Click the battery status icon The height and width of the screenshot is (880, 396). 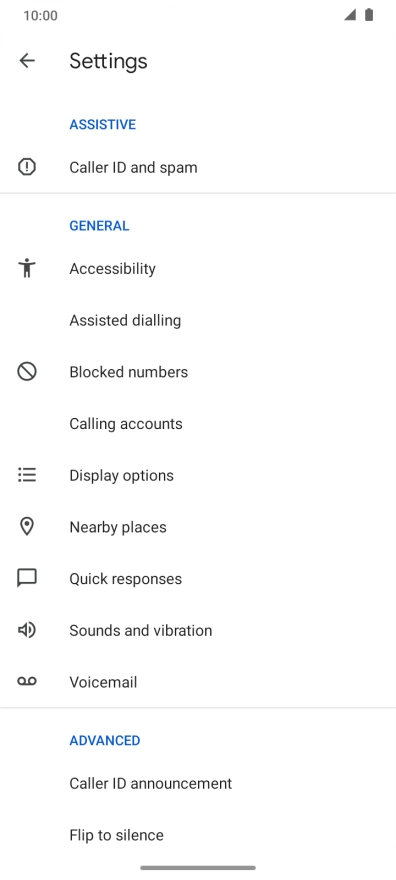[x=369, y=15]
